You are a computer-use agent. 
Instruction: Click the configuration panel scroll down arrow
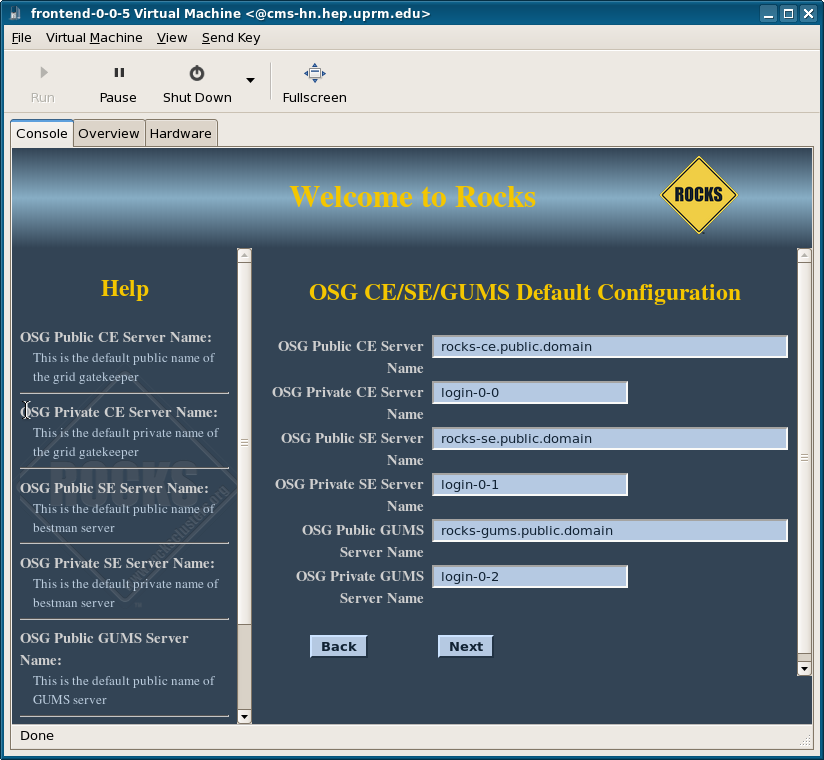point(804,667)
